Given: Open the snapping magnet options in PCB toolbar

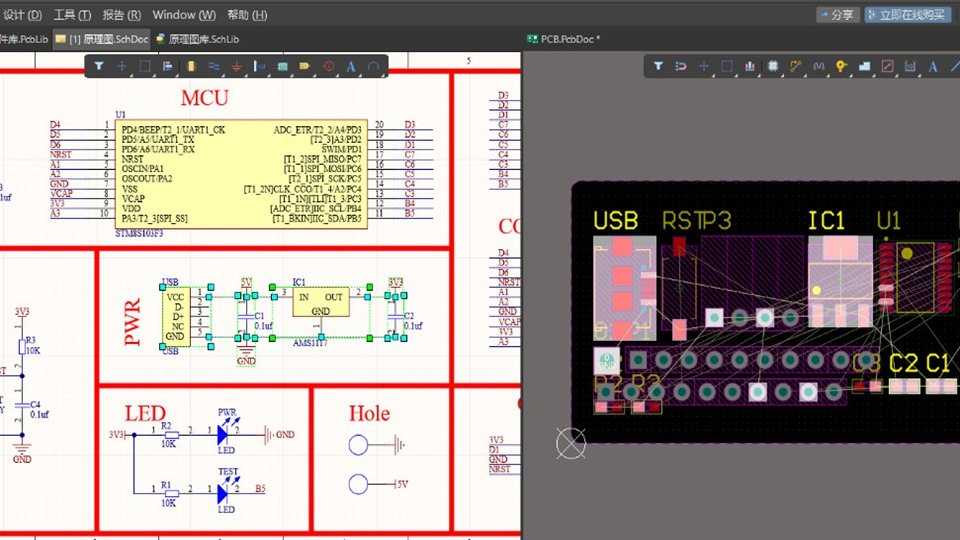Looking at the screenshot, I should tap(681, 66).
